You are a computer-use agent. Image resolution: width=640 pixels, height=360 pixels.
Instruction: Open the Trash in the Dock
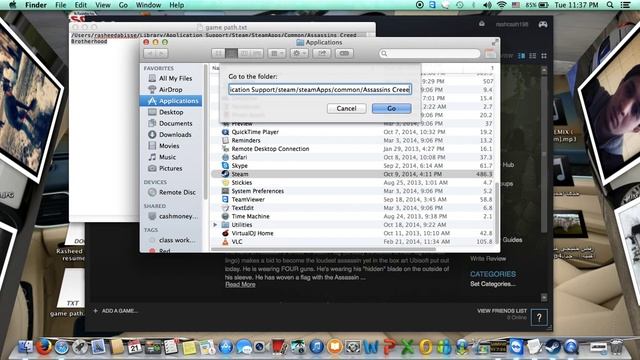[617, 347]
